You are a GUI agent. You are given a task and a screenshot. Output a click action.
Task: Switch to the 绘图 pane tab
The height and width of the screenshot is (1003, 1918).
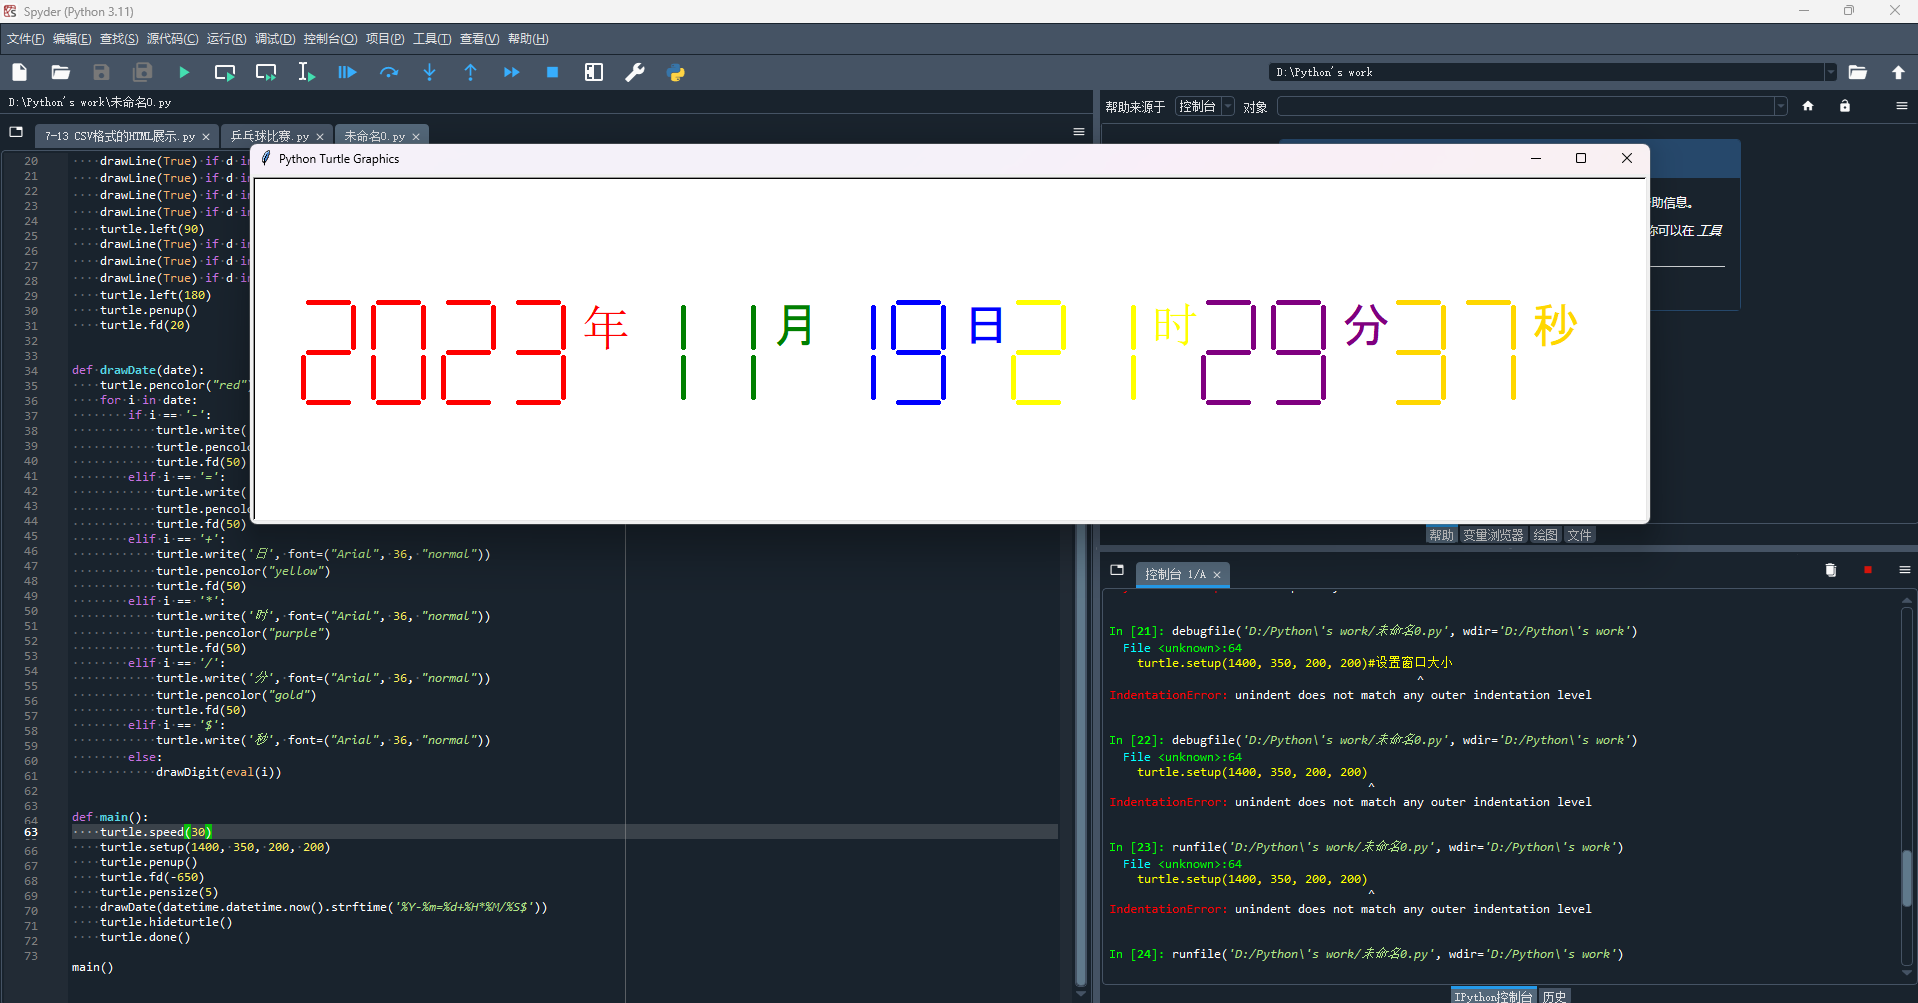point(1545,535)
